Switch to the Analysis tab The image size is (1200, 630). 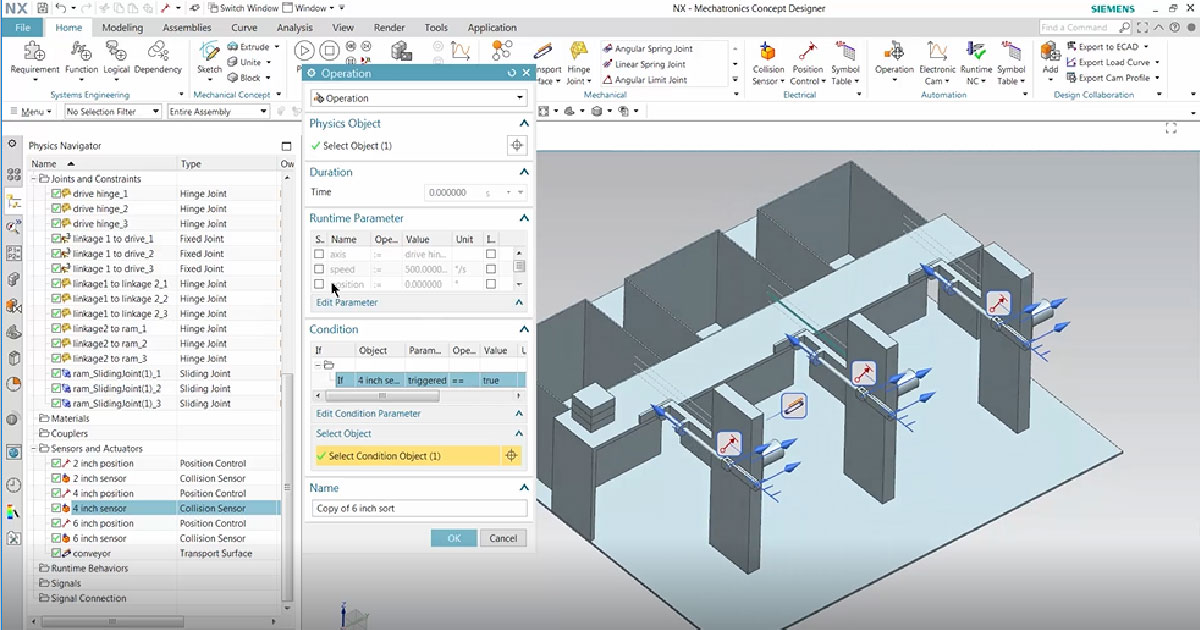click(294, 27)
